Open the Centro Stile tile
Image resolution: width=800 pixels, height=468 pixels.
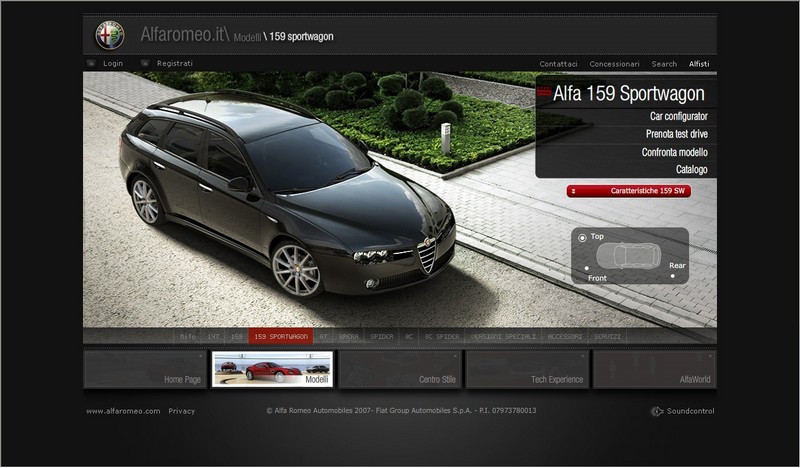[x=400, y=369]
